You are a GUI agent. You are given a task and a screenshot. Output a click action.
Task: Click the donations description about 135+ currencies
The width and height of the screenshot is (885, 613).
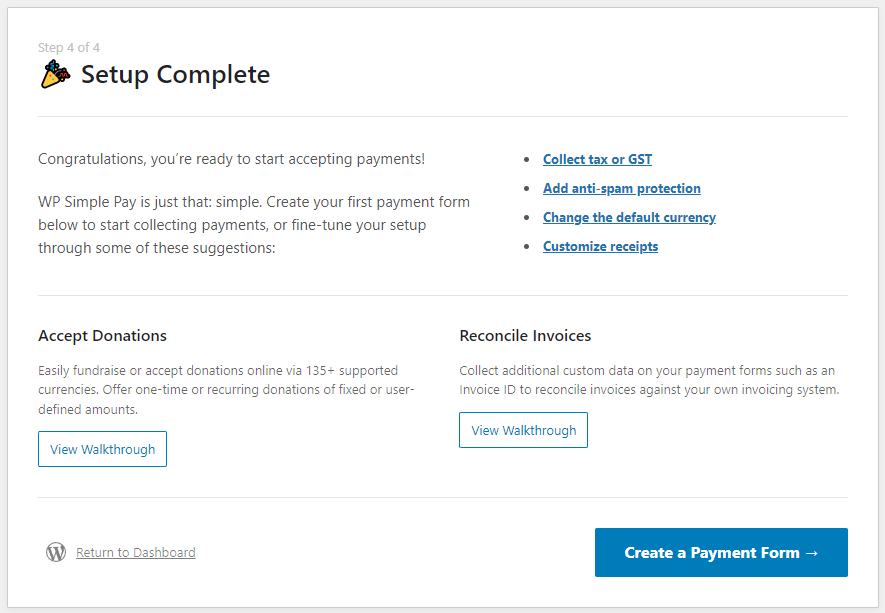(226, 390)
